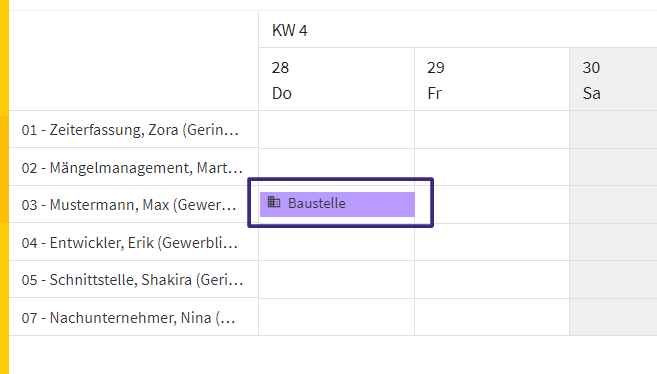Image resolution: width=657 pixels, height=374 pixels.
Task: Click the KW 4 week header
Action: tap(290, 30)
